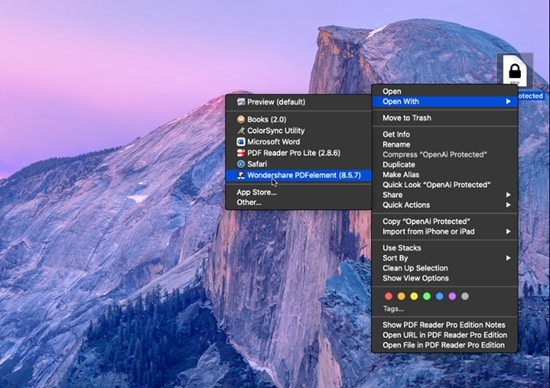Screen dimensions: 550x388
Task: Open with Books (2.0)
Action: pyautogui.click(x=298, y=120)
